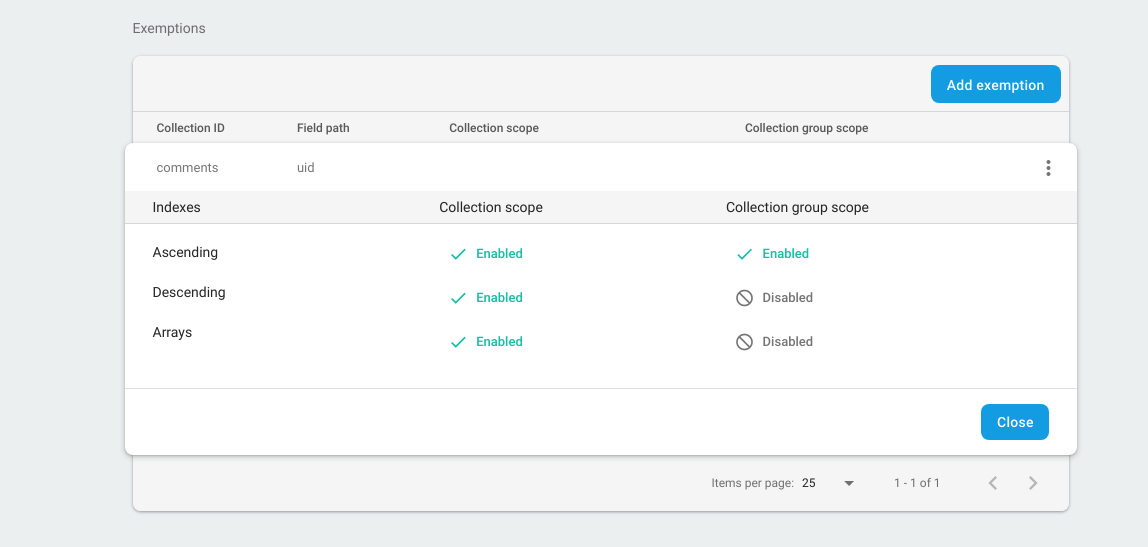Viewport: 1148px width, 547px height.
Task: Open the items per page dropdown
Action: (828, 483)
